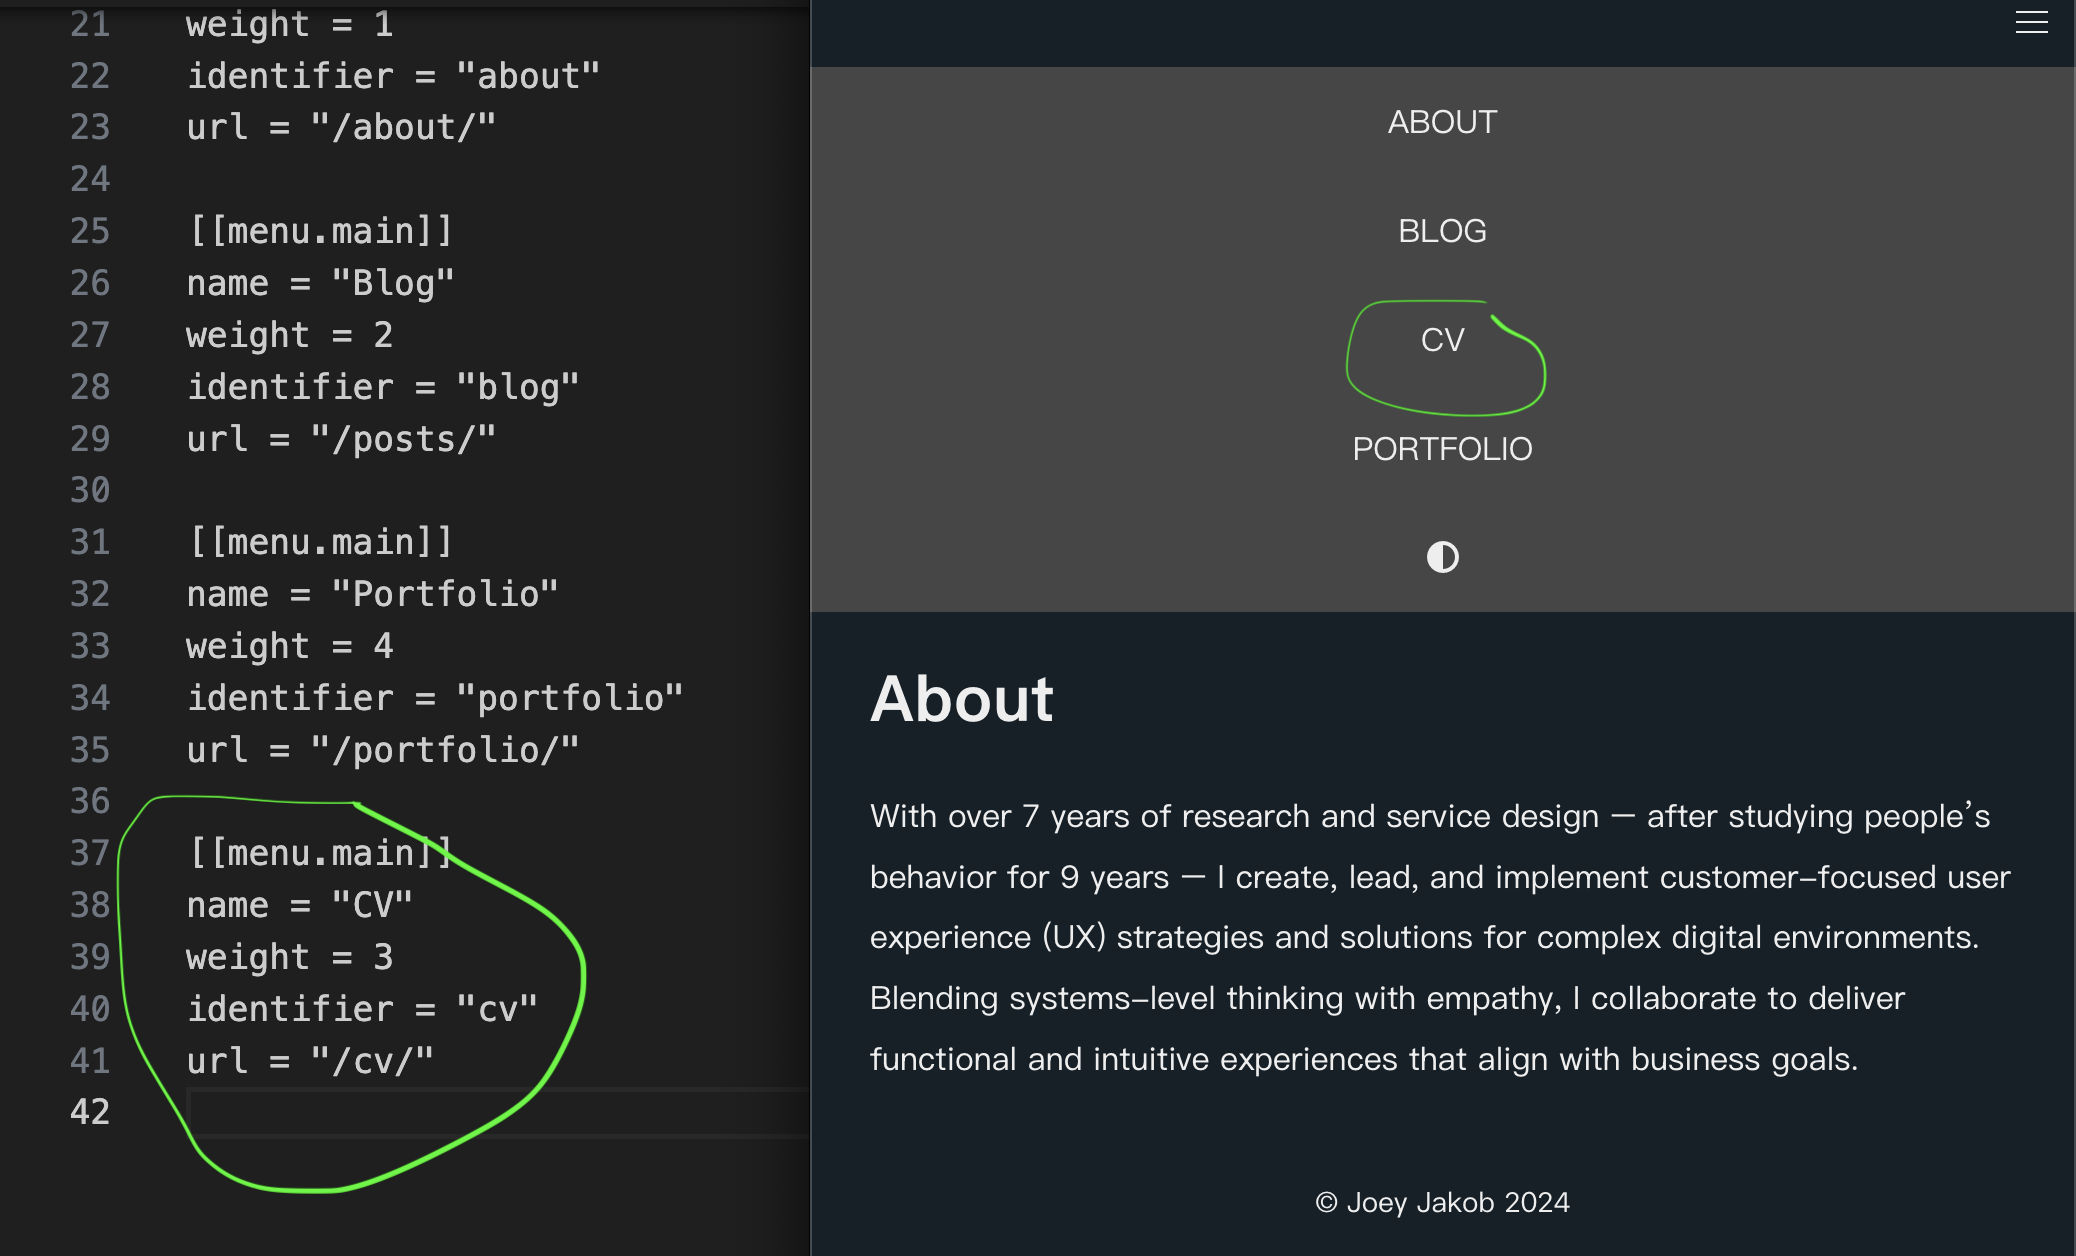Click line number 25 in gutter
Viewport: 2076px width, 1256px height.
pyautogui.click(x=90, y=231)
